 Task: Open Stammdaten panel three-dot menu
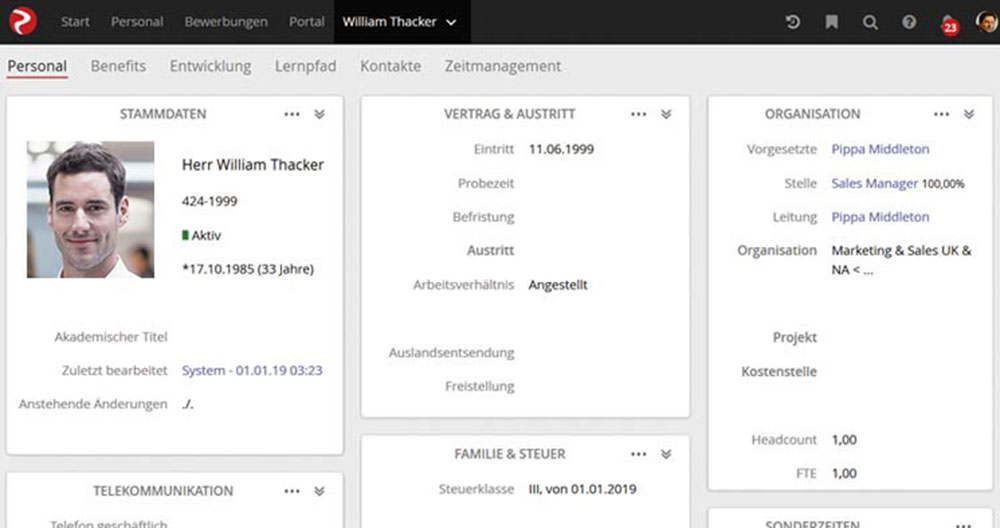tap(291, 114)
